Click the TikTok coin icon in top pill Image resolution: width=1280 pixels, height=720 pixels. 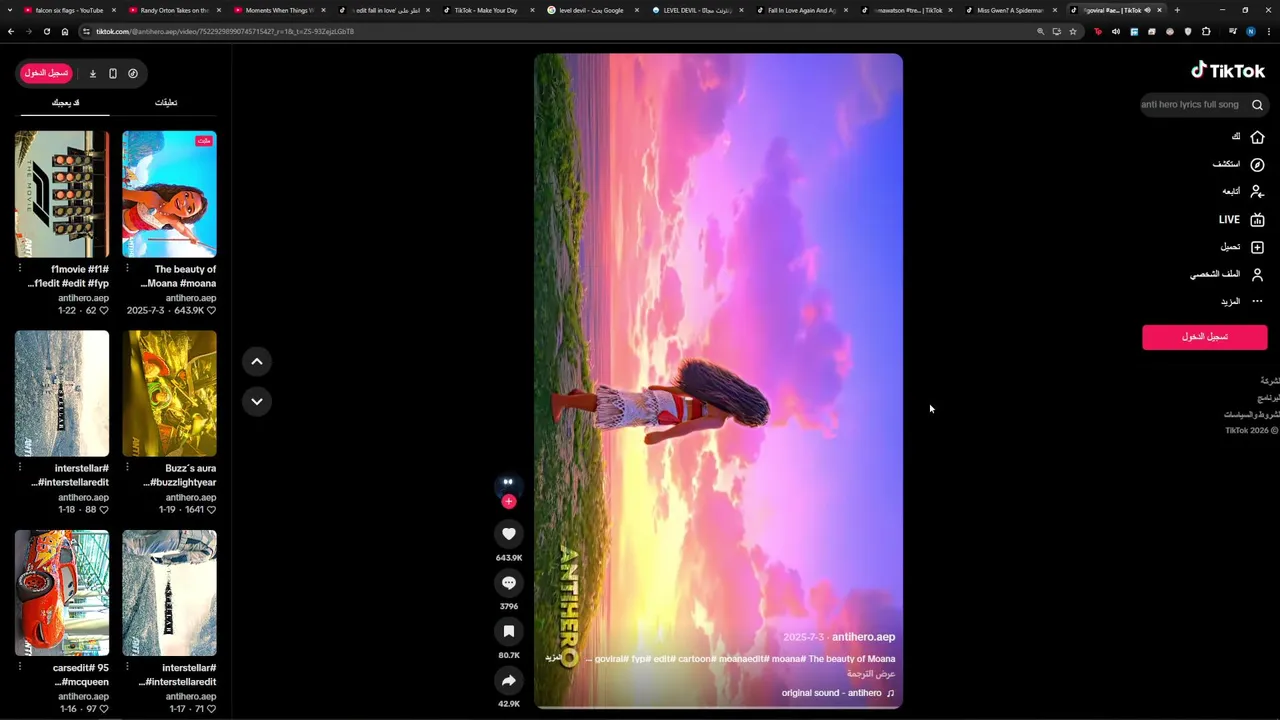pos(133,73)
